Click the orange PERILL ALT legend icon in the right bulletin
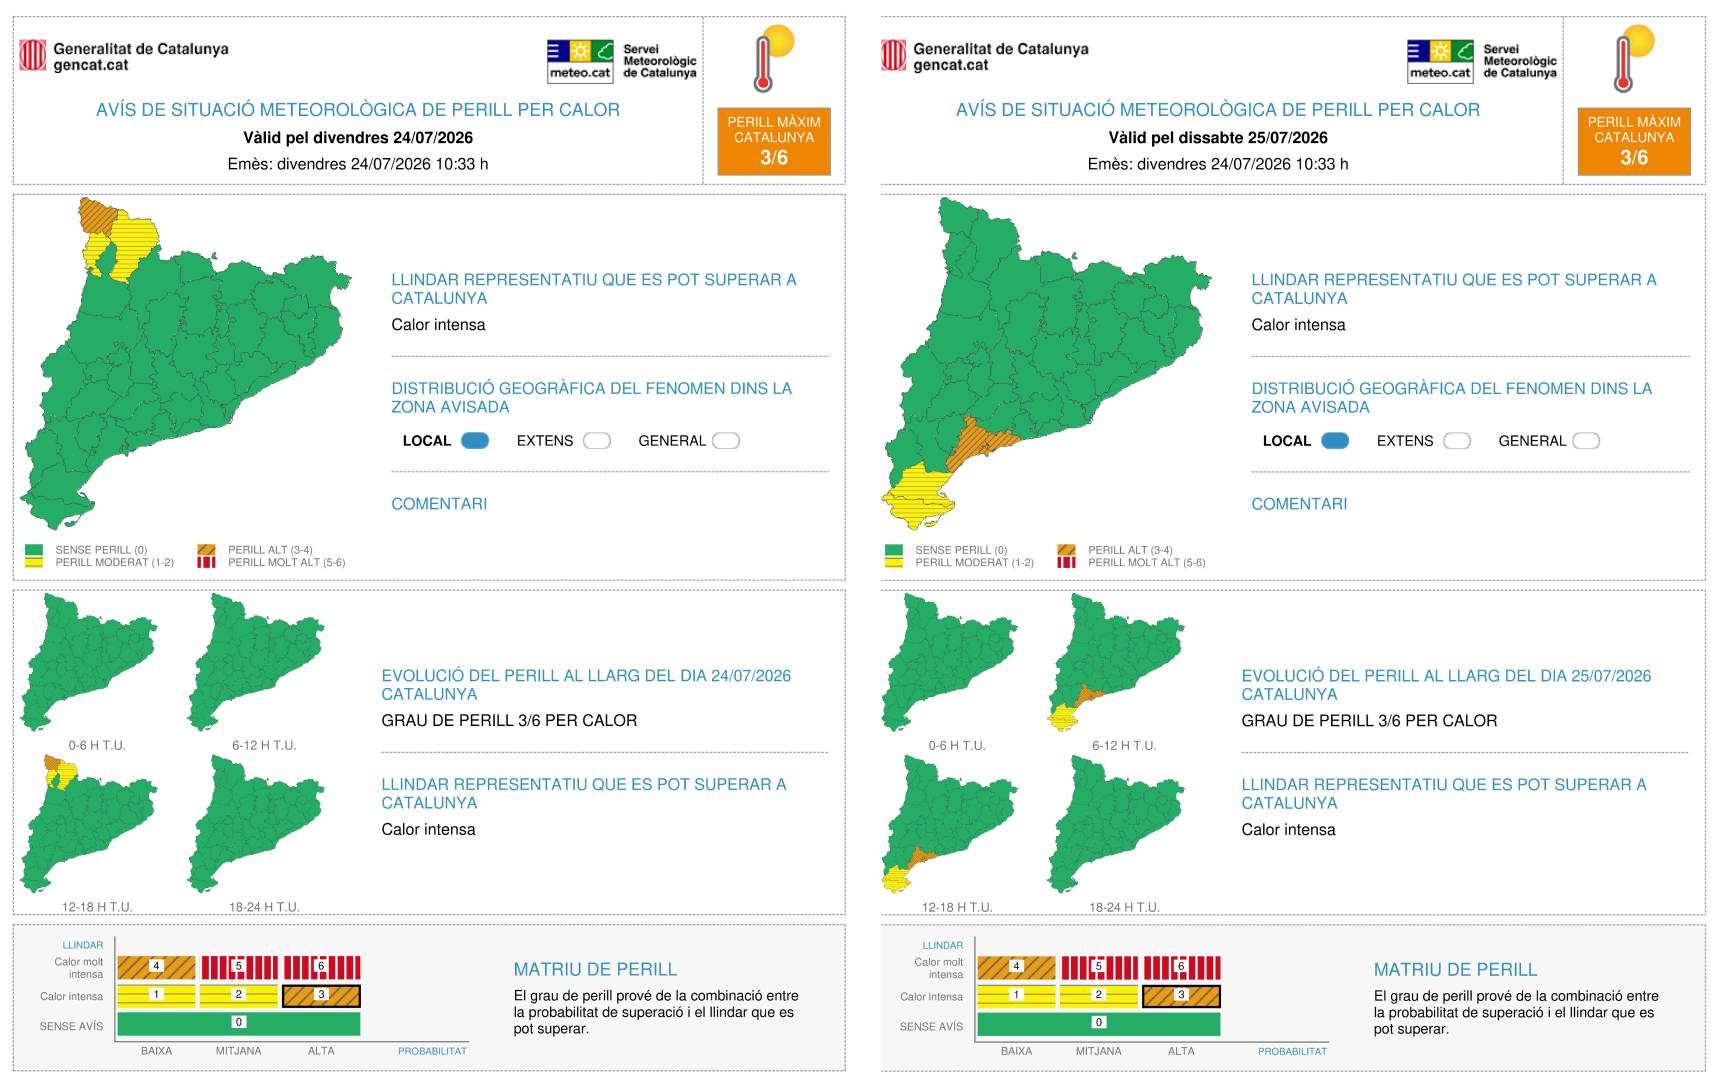 pos(1066,550)
